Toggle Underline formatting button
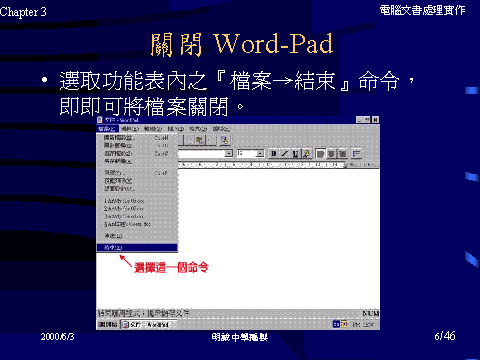 pyautogui.click(x=295, y=154)
